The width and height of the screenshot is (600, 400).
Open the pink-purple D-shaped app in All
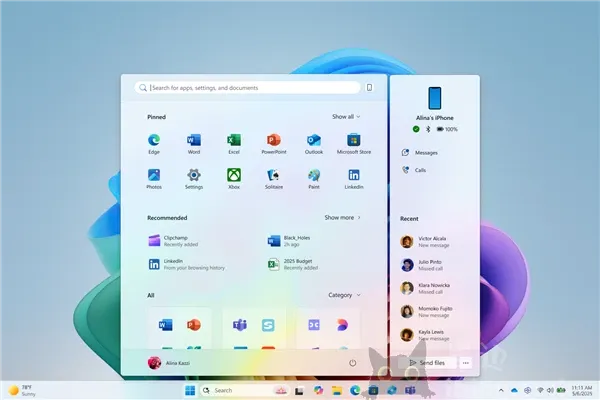tap(342, 325)
